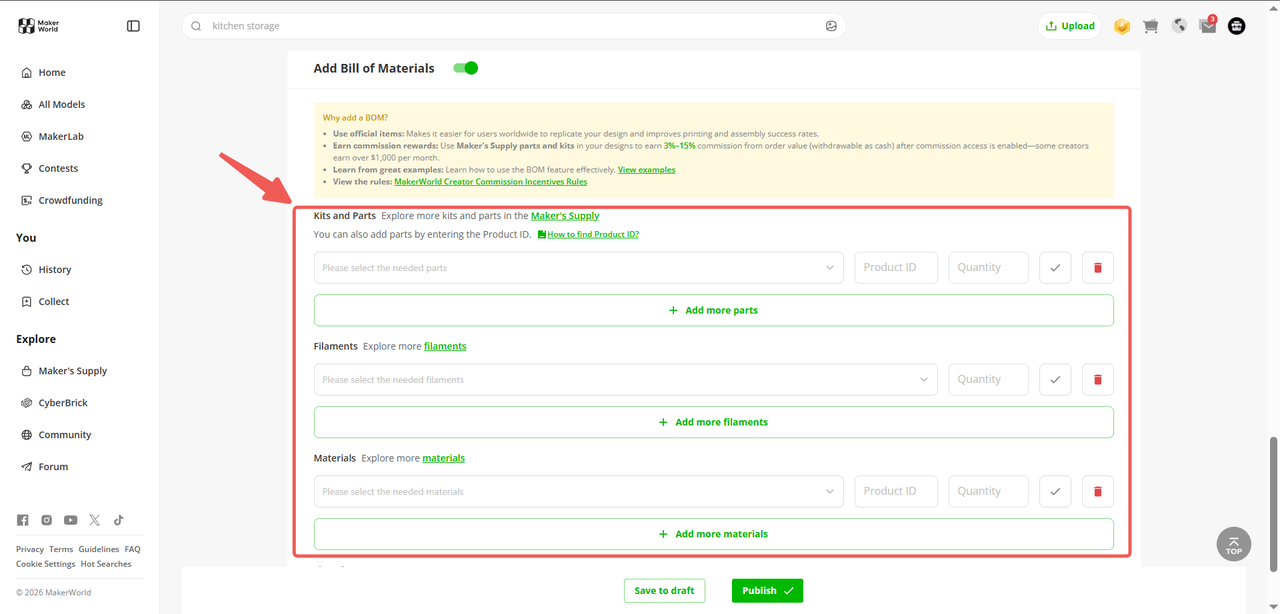Open Guidelines footer link

[99, 549]
